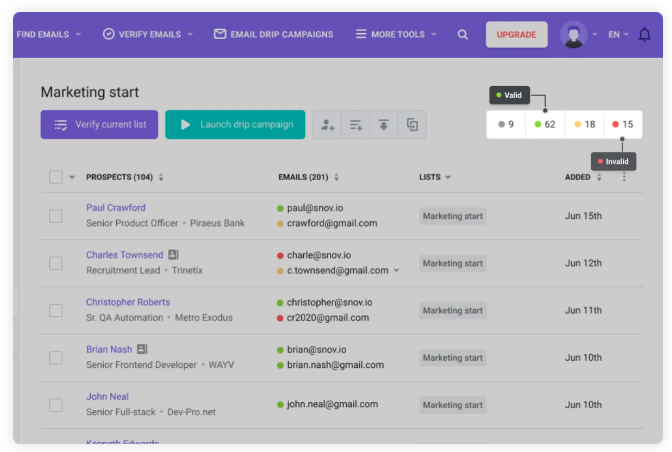This screenshot has height=452, width=672.
Task: Click email paul@snov.io
Action: point(315,208)
